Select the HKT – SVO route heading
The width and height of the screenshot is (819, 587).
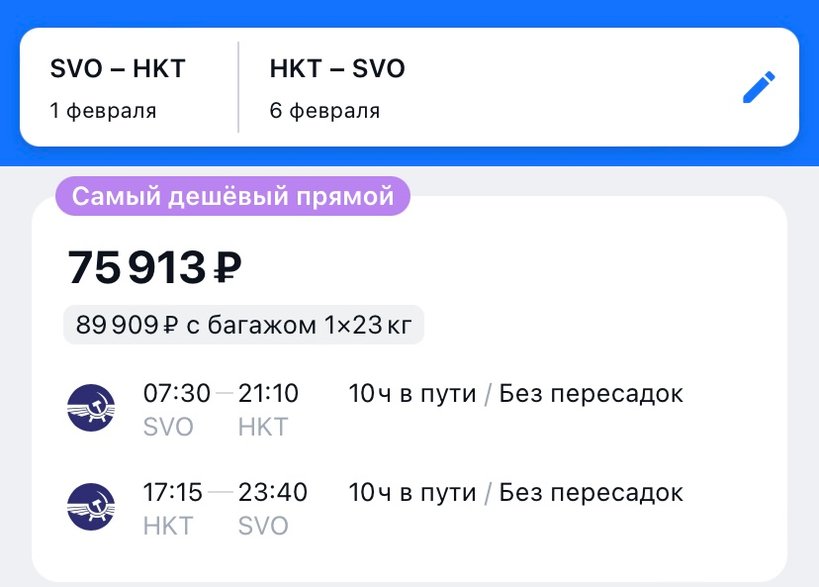[x=337, y=69]
